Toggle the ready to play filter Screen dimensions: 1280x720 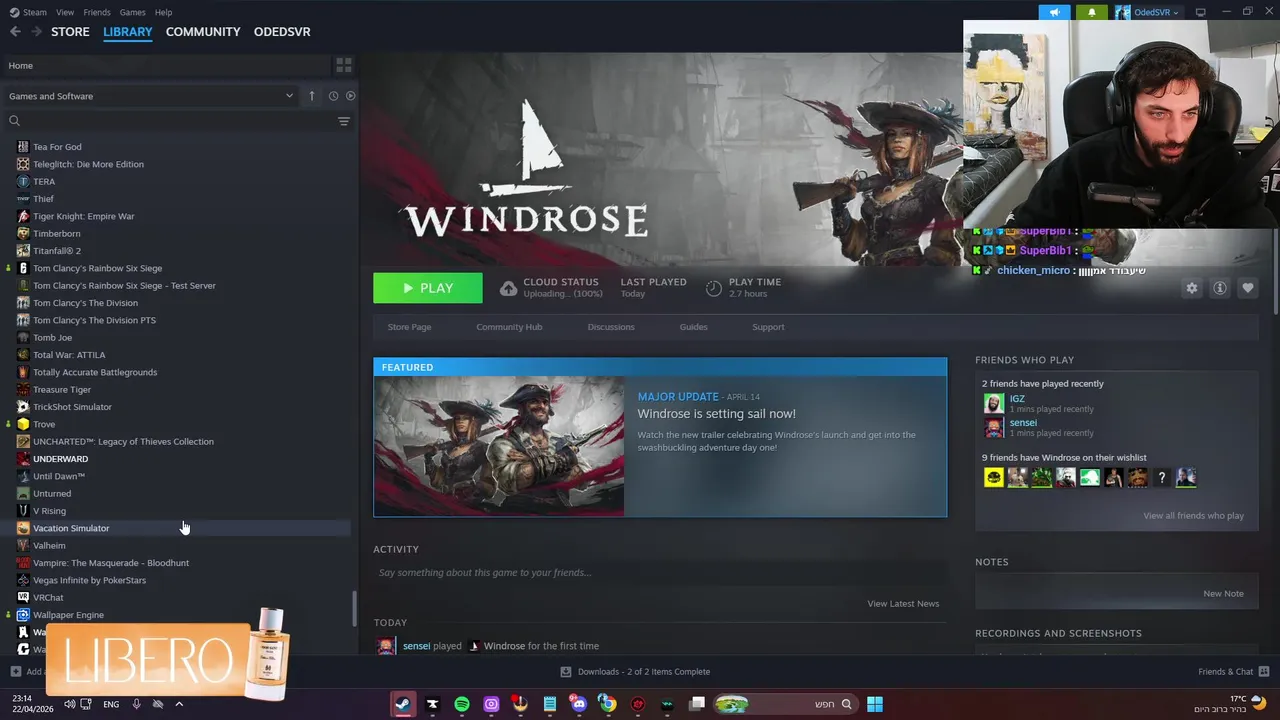[350, 96]
